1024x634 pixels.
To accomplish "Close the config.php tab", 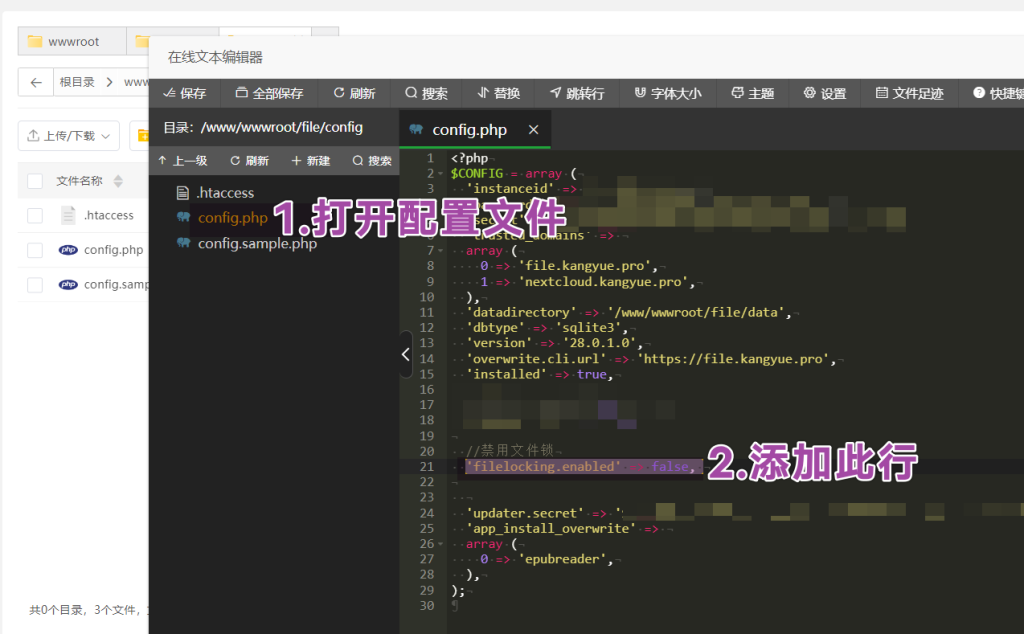I will click(x=534, y=129).
